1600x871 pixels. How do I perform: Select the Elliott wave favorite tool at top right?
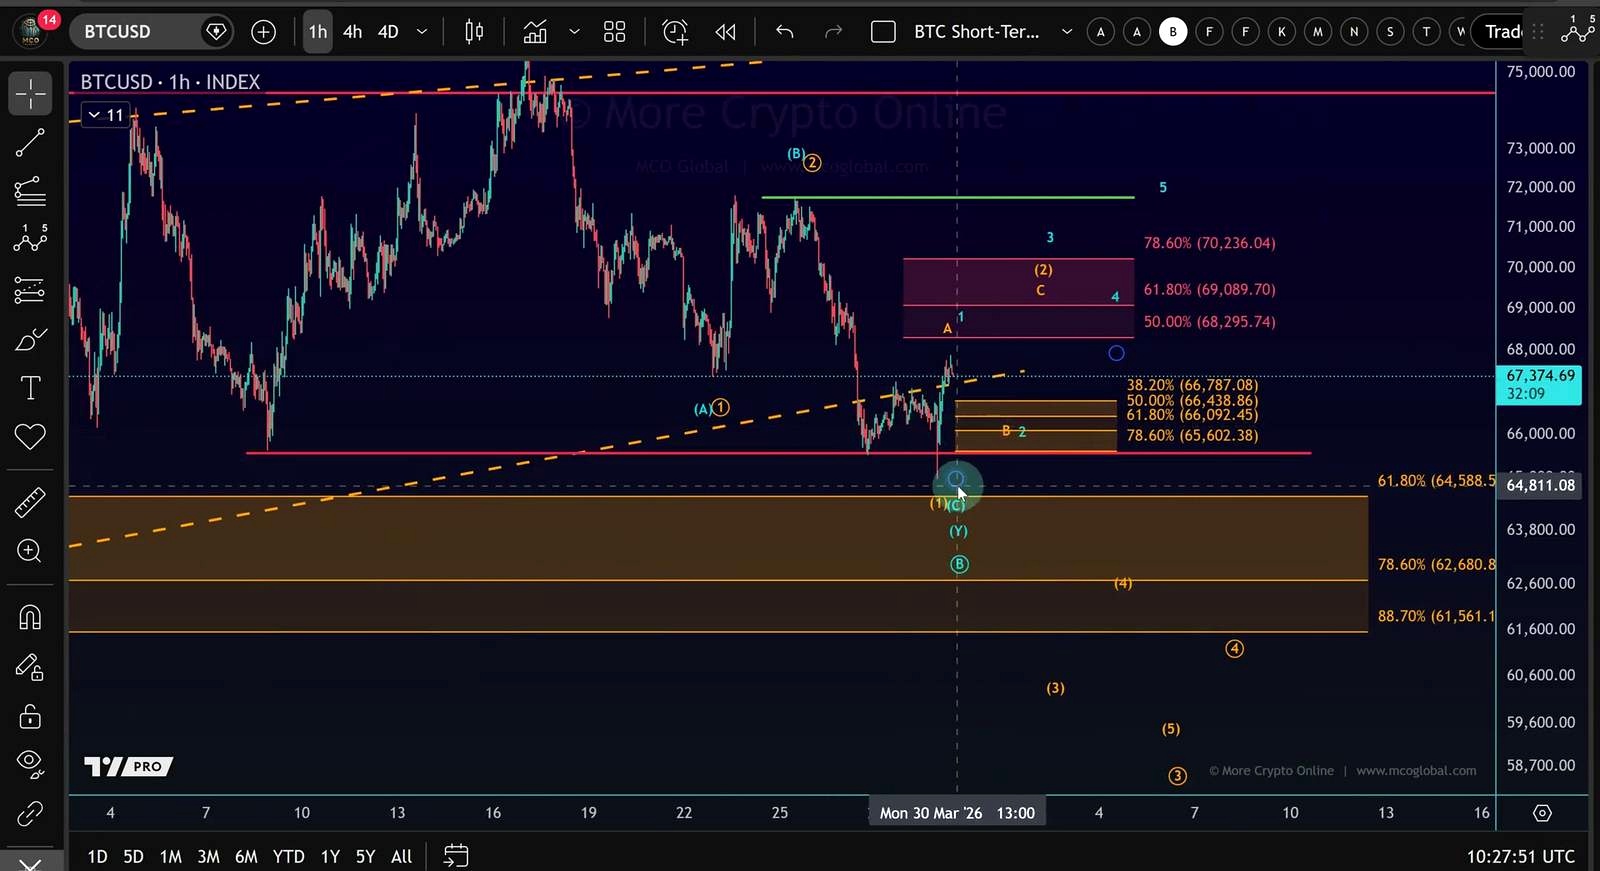click(1578, 30)
